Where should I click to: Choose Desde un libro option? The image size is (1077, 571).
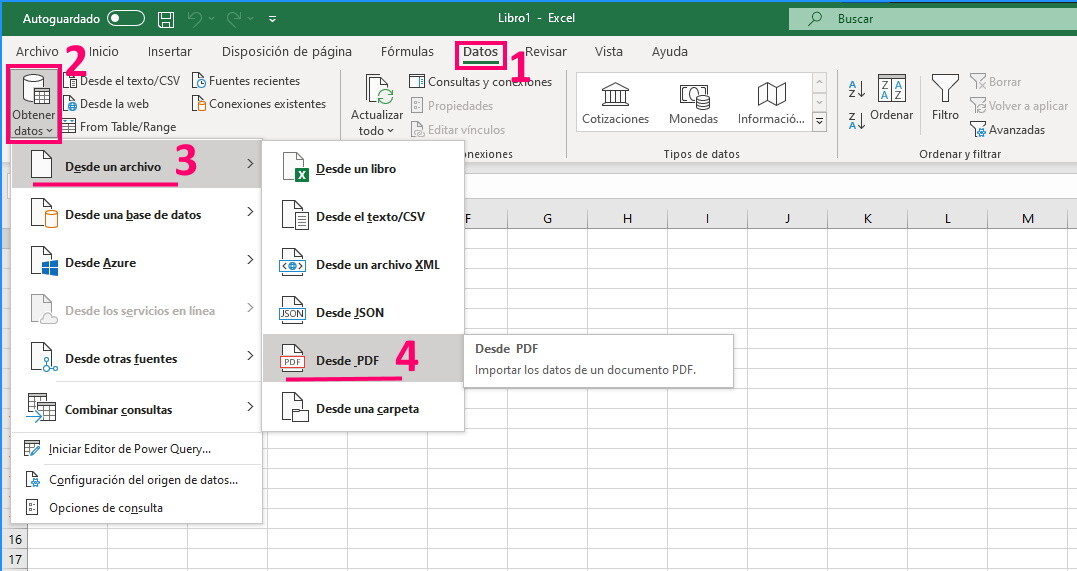pyautogui.click(x=363, y=168)
